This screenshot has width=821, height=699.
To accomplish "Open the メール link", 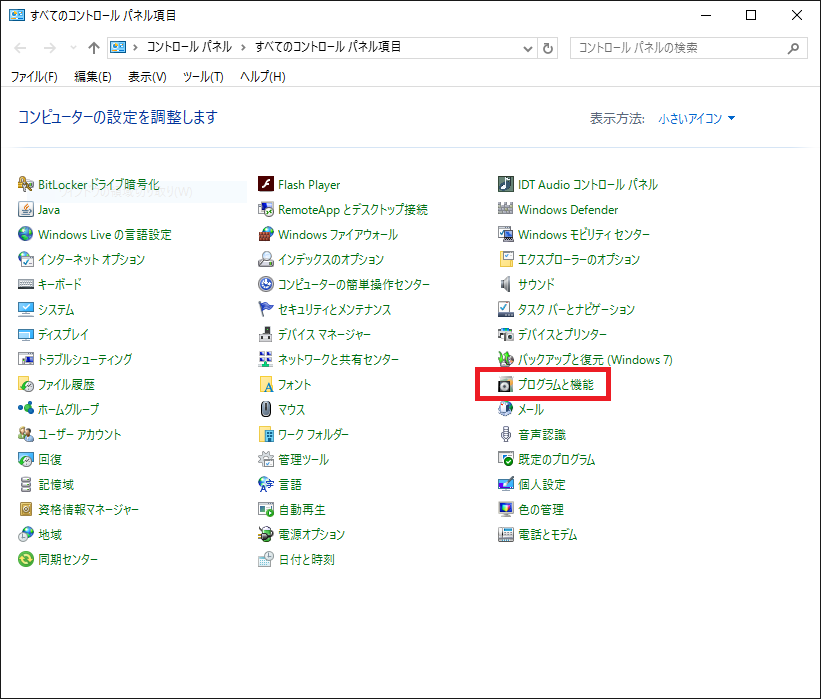I will [x=531, y=410].
